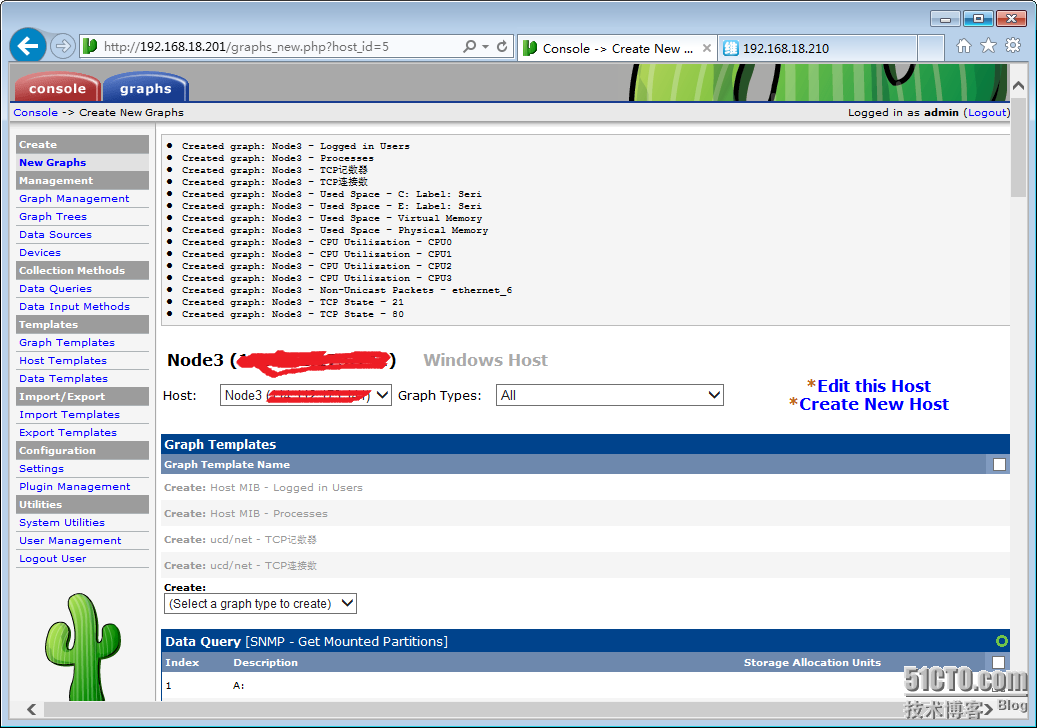This screenshot has width=1037, height=728.
Task: Open browser tools gear icon
Action: 1013,46
